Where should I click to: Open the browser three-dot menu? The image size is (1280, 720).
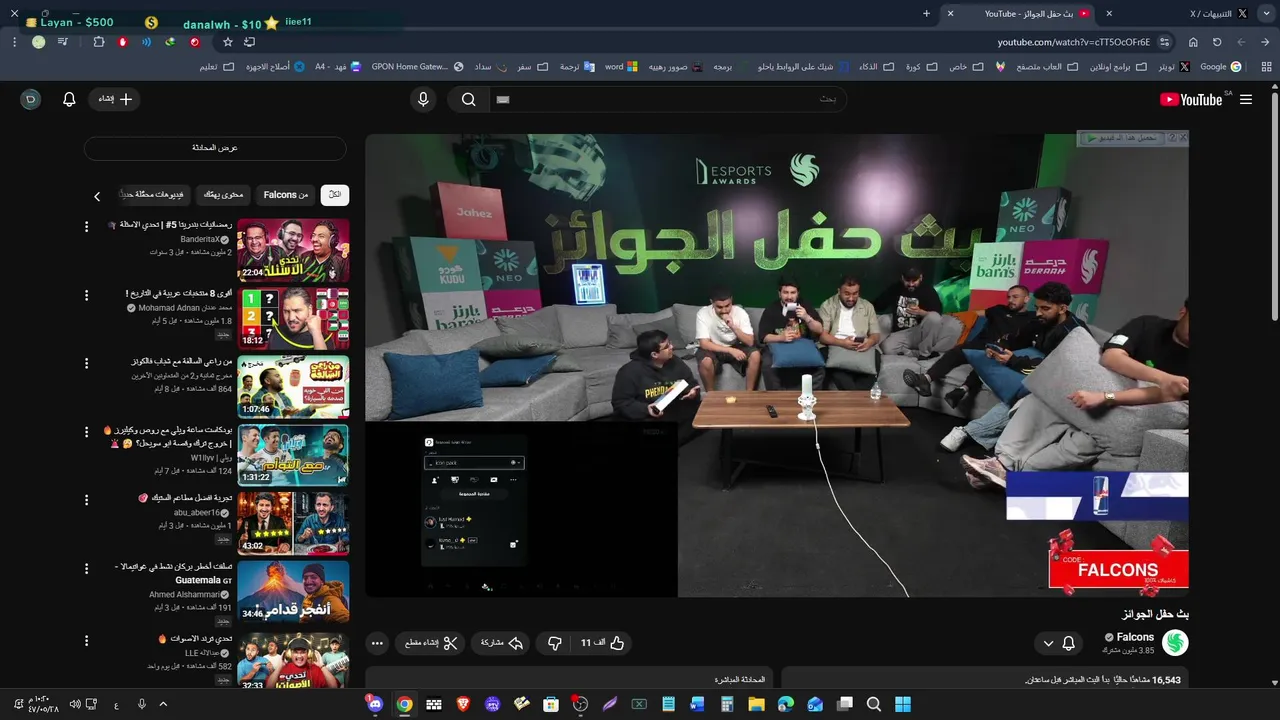tap(14, 42)
